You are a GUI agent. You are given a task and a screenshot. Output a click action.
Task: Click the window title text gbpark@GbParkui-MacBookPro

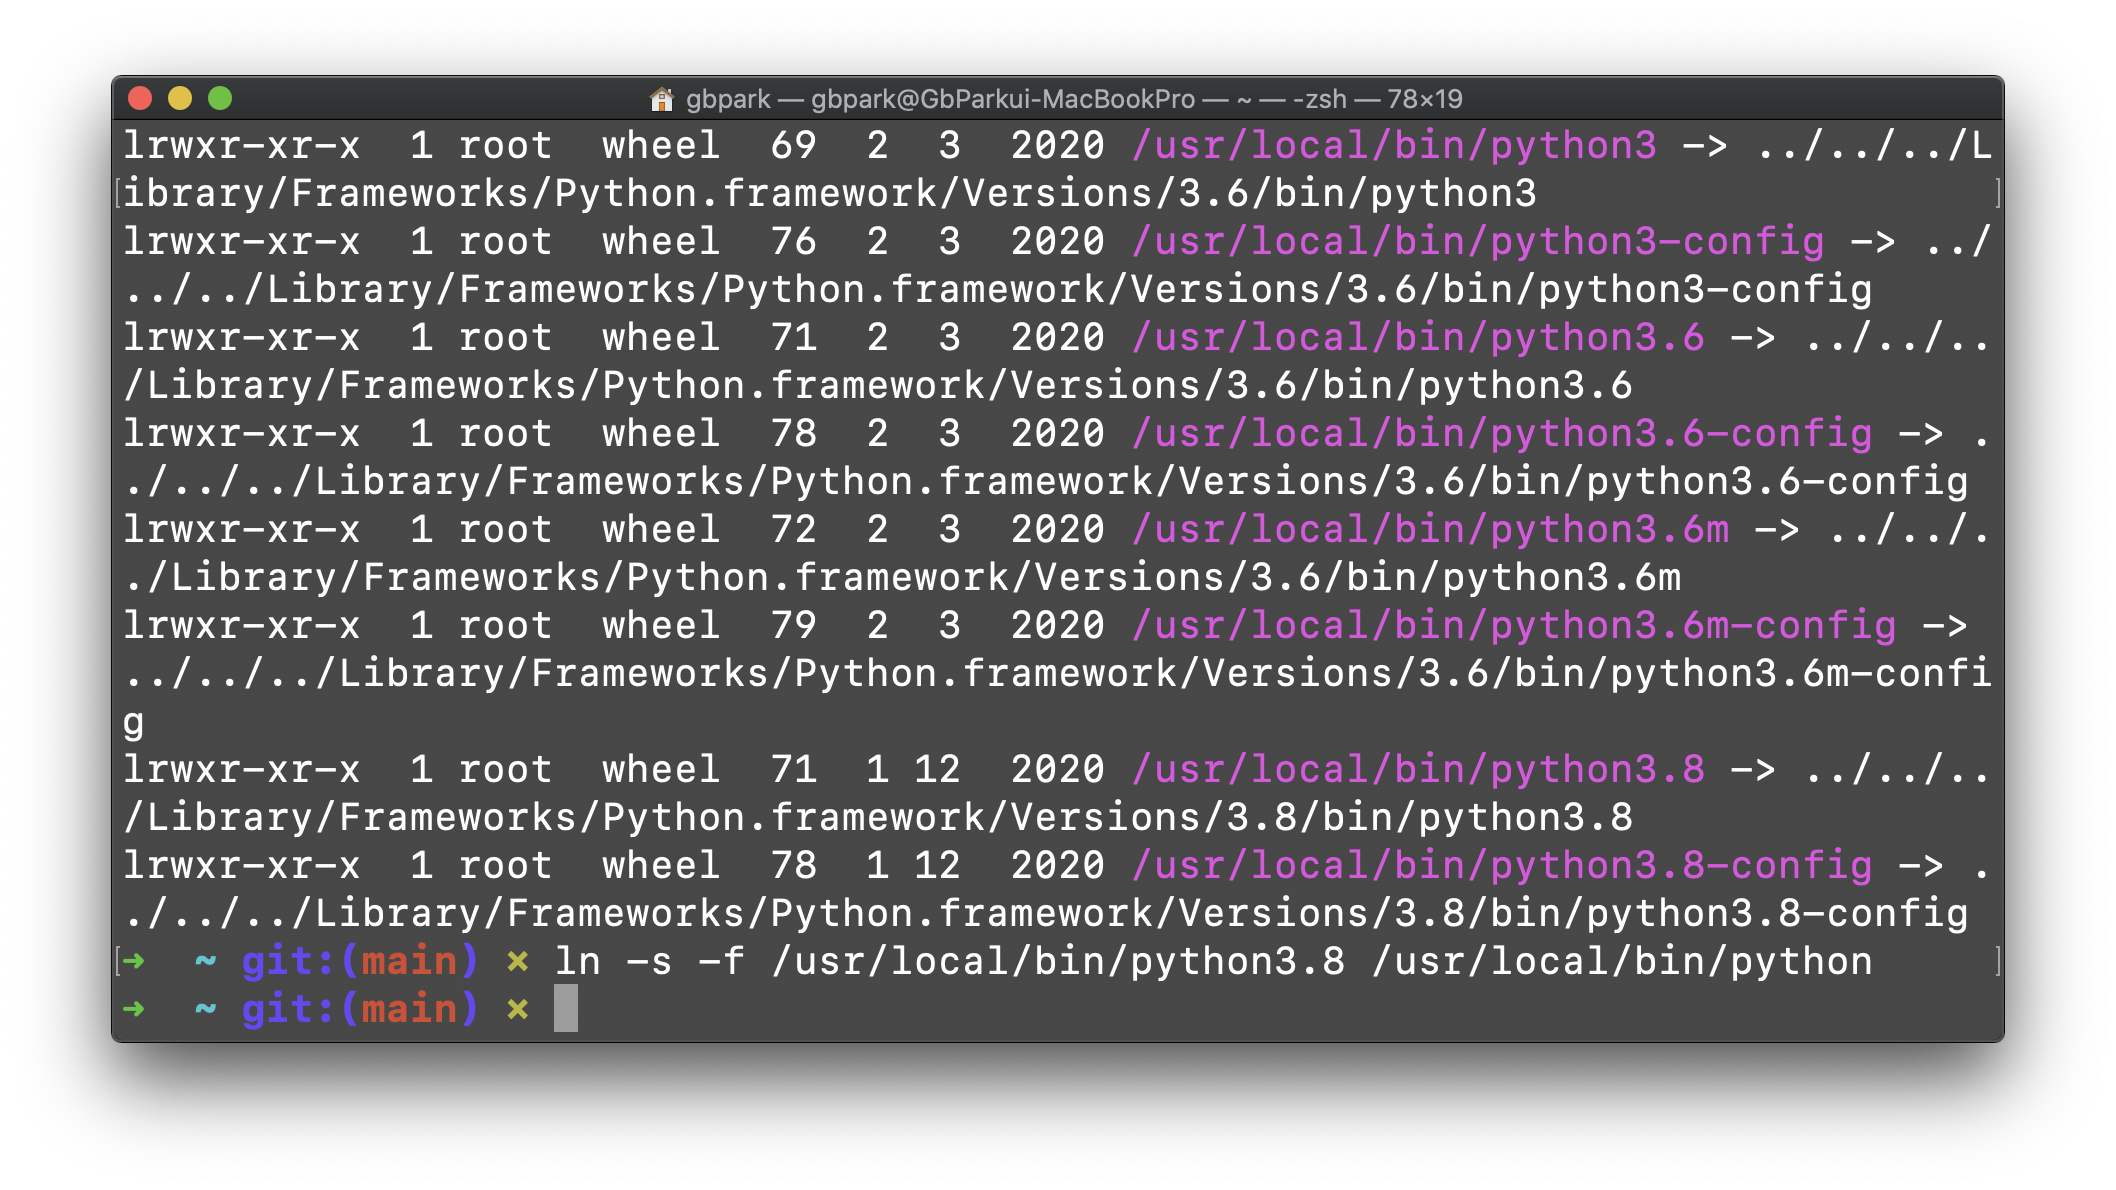pyautogui.click(x=1002, y=99)
